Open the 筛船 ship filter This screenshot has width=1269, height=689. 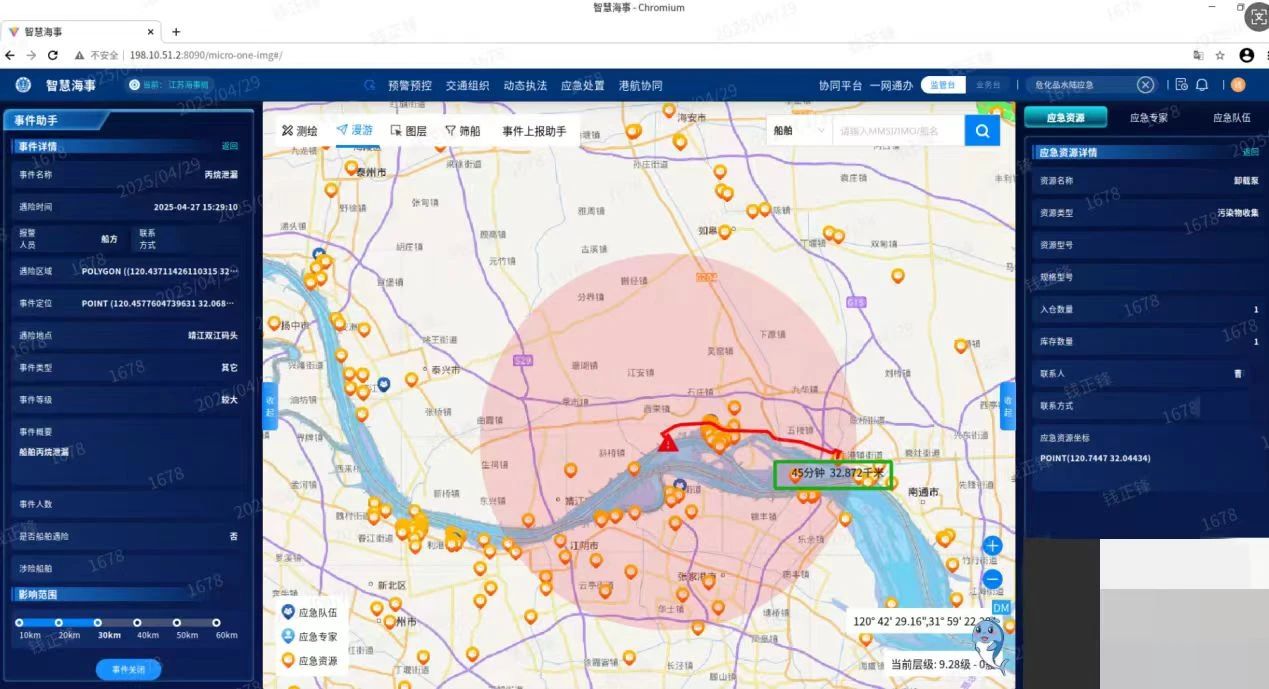462,131
